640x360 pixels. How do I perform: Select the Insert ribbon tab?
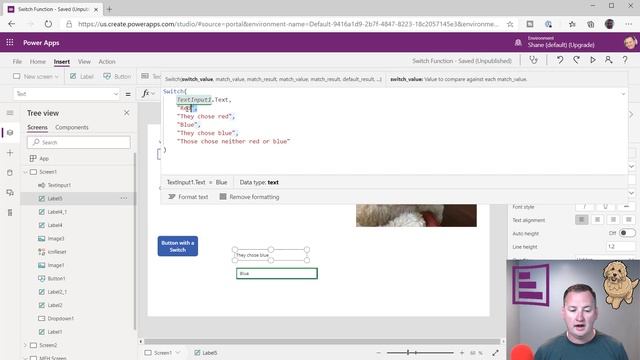(x=62, y=62)
